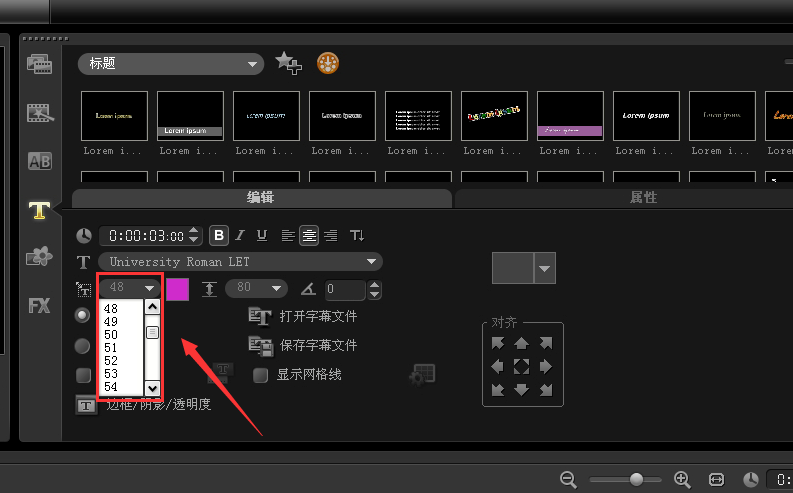Image resolution: width=793 pixels, height=493 pixels.
Task: Click the rotation angle icon
Action: pos(308,289)
